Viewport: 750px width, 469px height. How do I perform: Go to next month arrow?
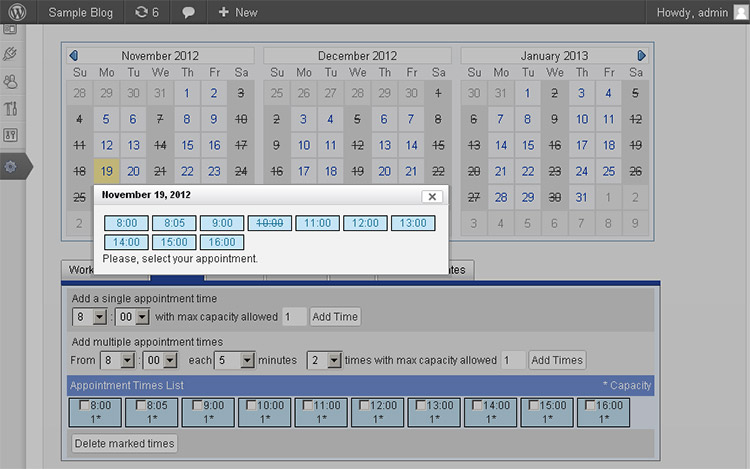641,55
